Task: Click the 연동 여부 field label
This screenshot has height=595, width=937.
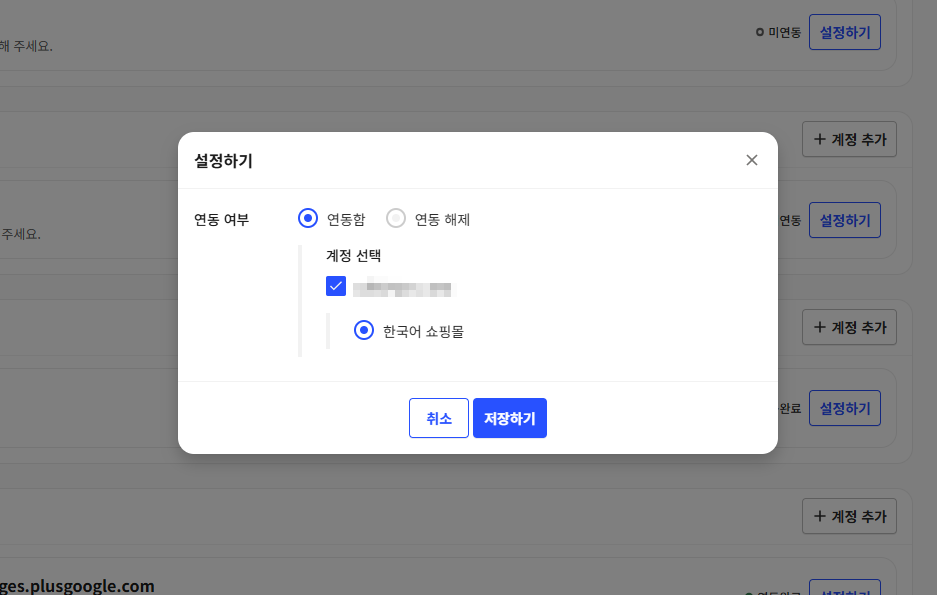Action: pyautogui.click(x=222, y=219)
